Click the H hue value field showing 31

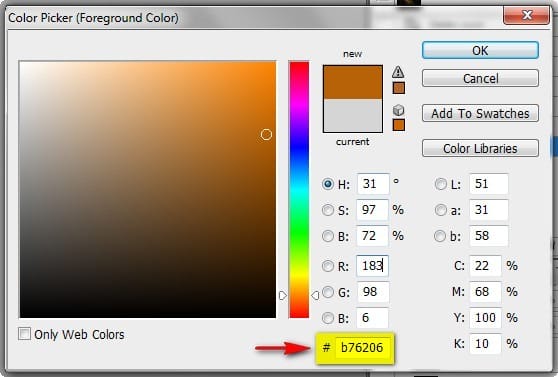pyautogui.click(x=373, y=184)
